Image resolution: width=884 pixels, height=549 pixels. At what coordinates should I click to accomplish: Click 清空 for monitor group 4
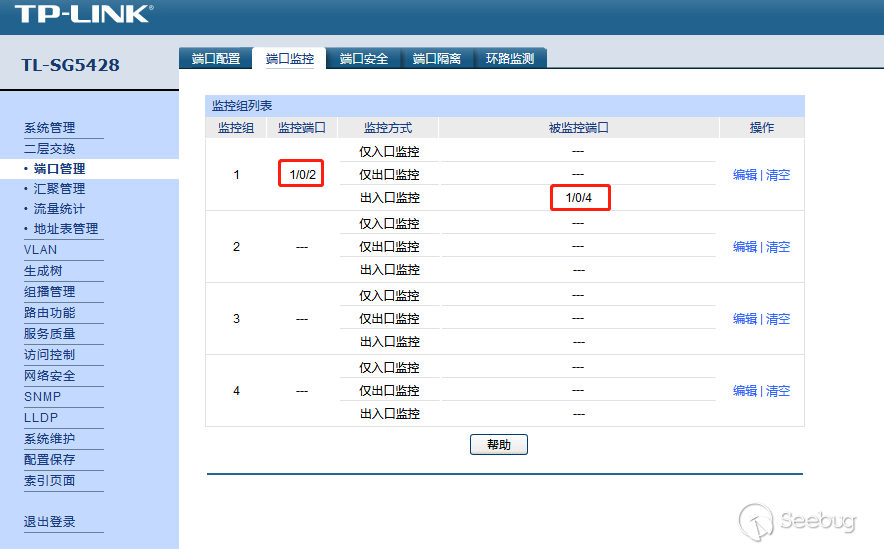tap(778, 391)
